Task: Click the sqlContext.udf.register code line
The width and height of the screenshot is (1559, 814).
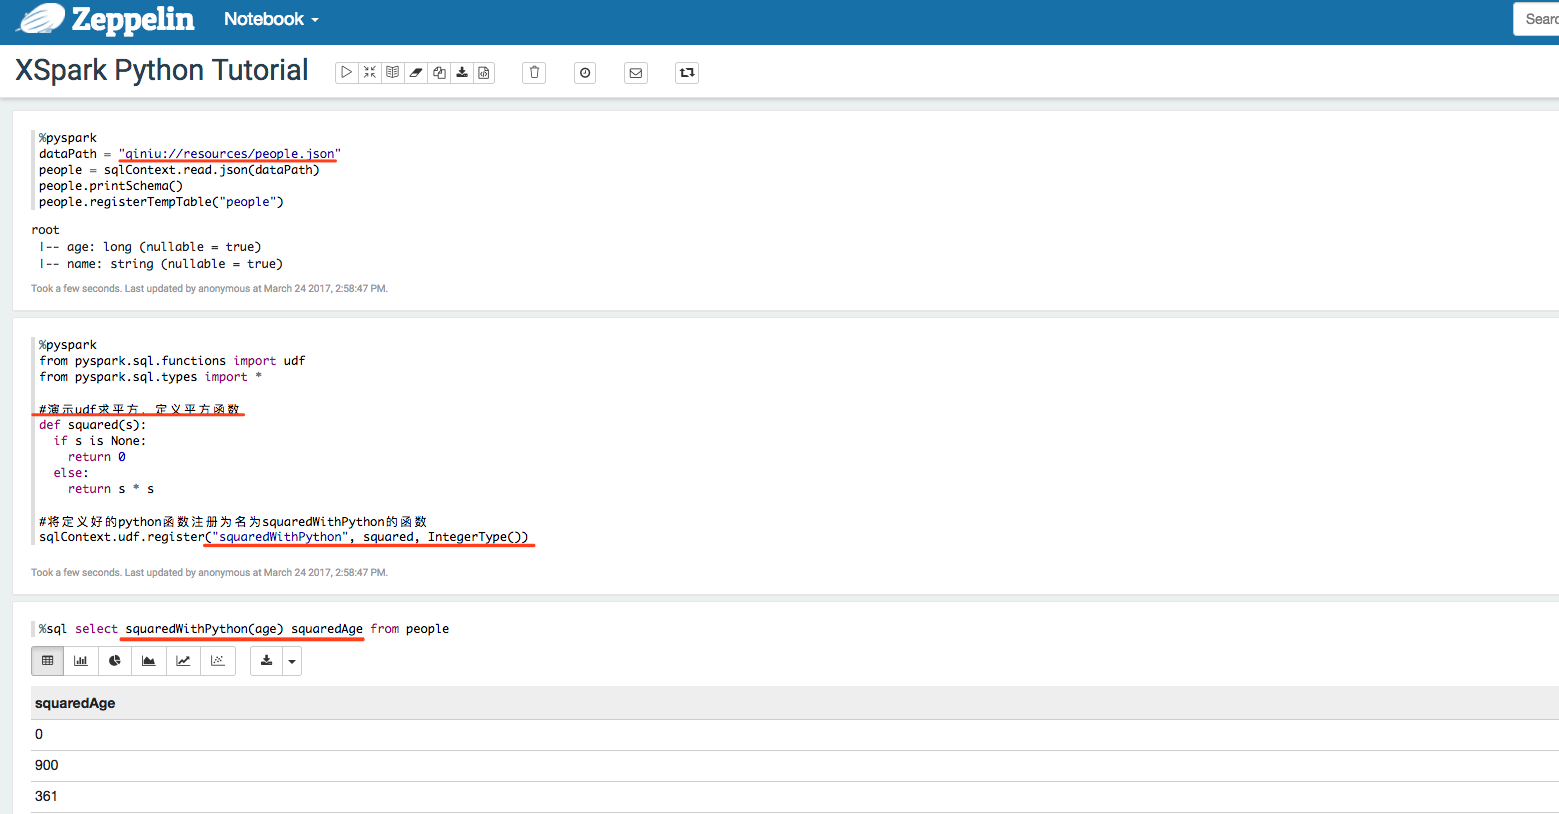Action: (284, 537)
